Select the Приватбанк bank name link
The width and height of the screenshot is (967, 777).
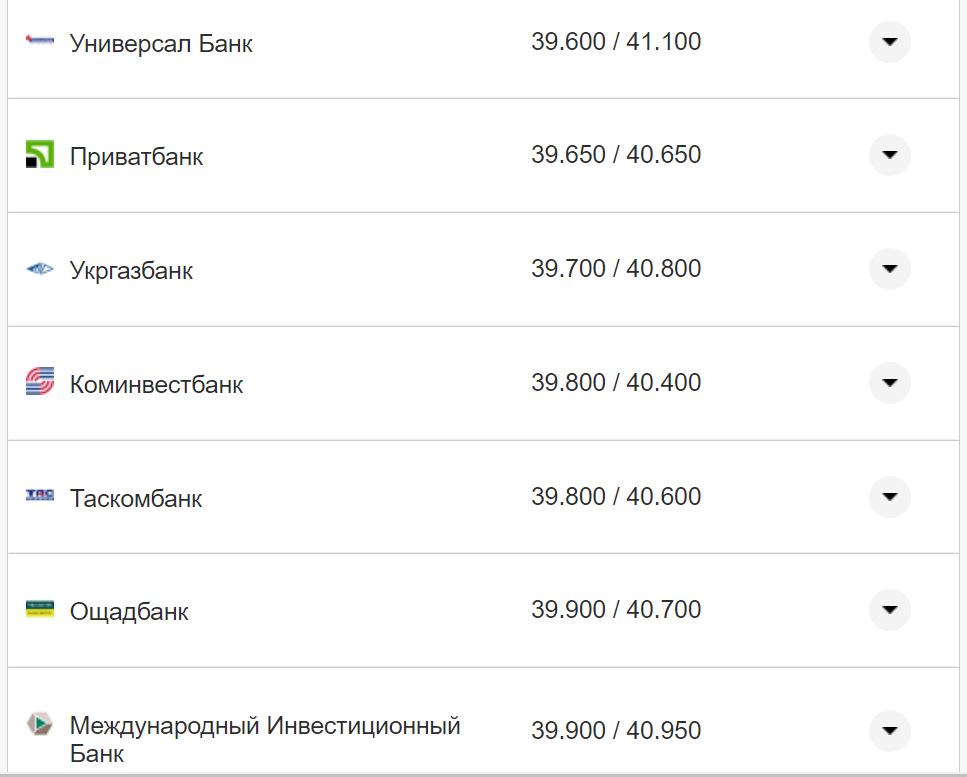(x=136, y=156)
